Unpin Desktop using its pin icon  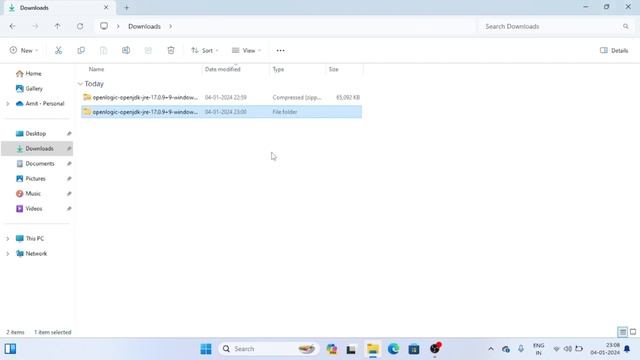pyautogui.click(x=69, y=133)
